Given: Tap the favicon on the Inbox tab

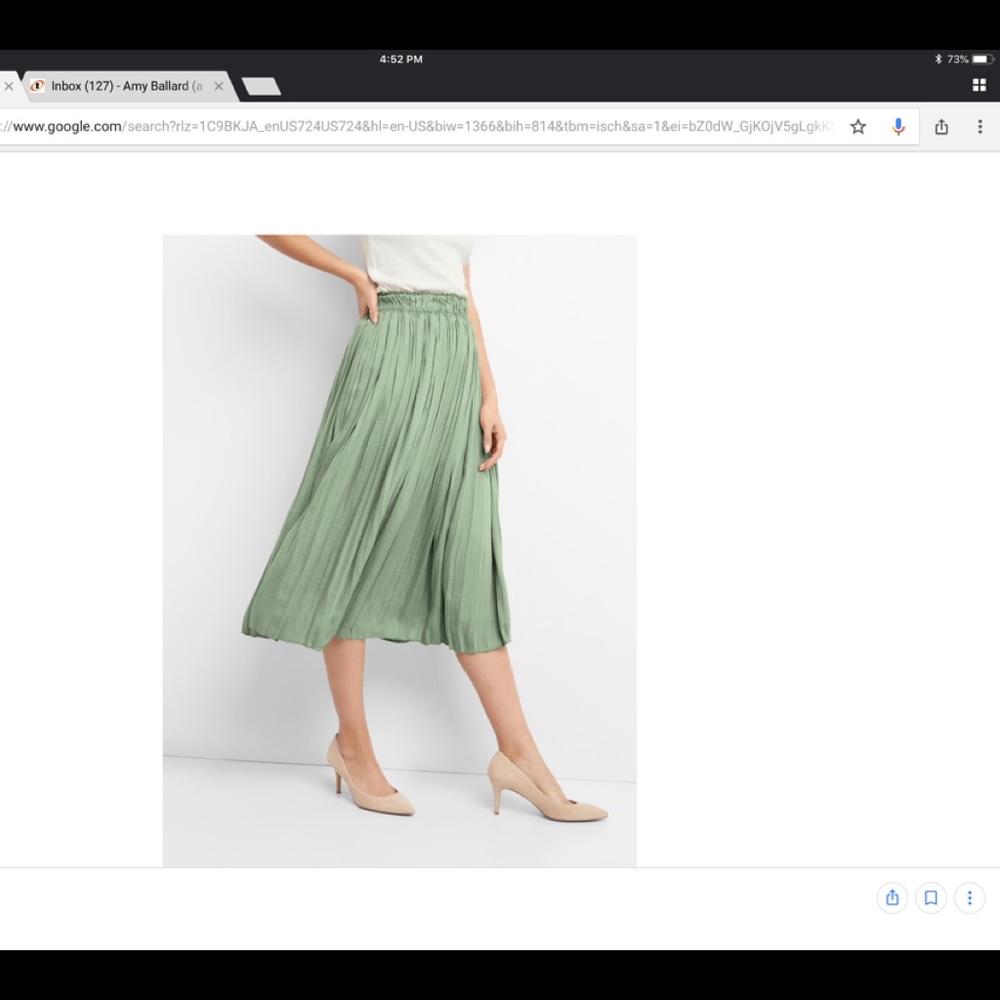Looking at the screenshot, I should point(38,86).
